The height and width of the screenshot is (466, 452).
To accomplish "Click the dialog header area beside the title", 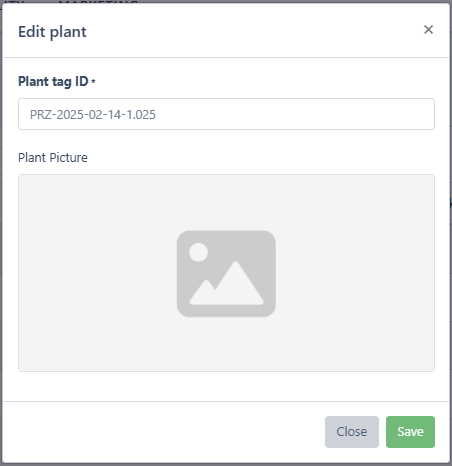I will [253, 31].
